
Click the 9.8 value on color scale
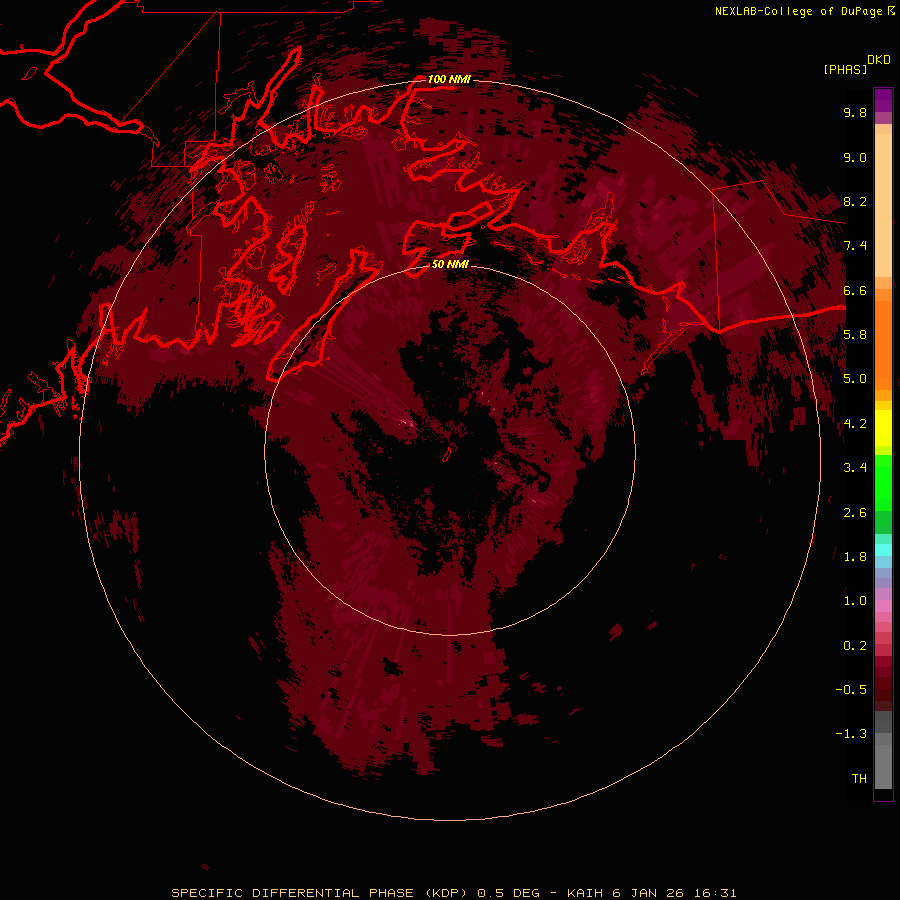tap(855, 112)
